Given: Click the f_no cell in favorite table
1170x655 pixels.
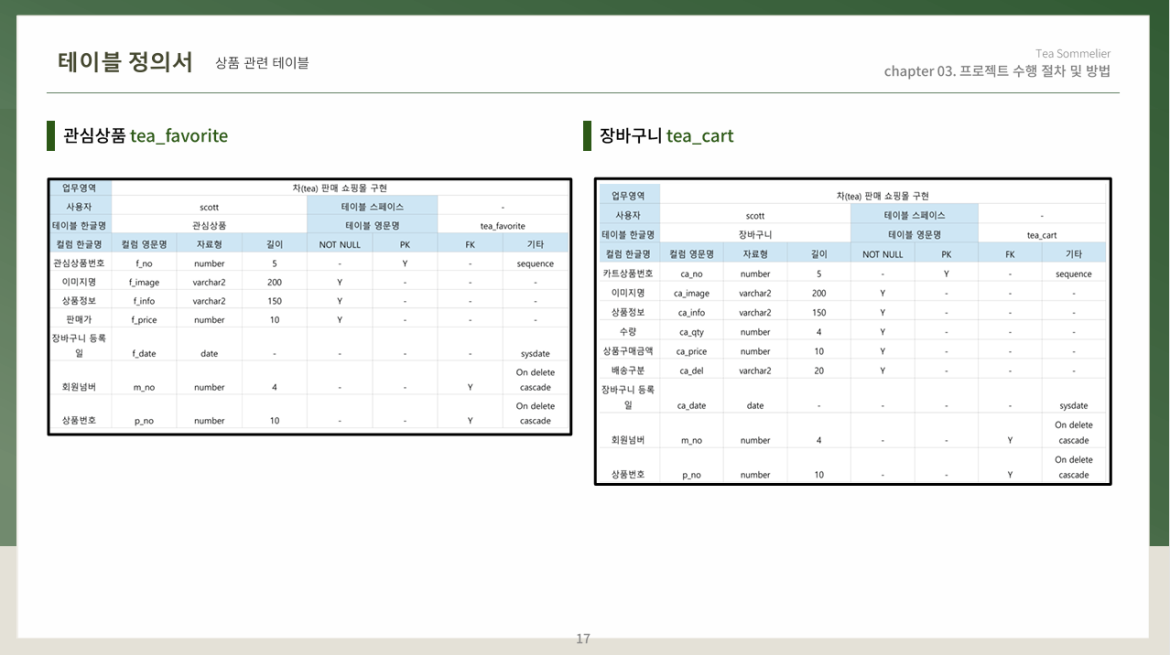Looking at the screenshot, I should pyautogui.click(x=144, y=263).
